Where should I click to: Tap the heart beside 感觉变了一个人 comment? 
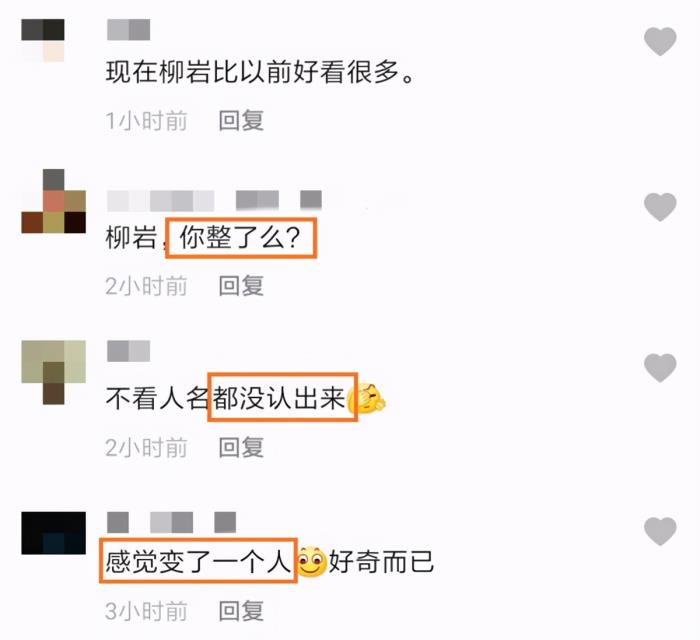pos(660,531)
